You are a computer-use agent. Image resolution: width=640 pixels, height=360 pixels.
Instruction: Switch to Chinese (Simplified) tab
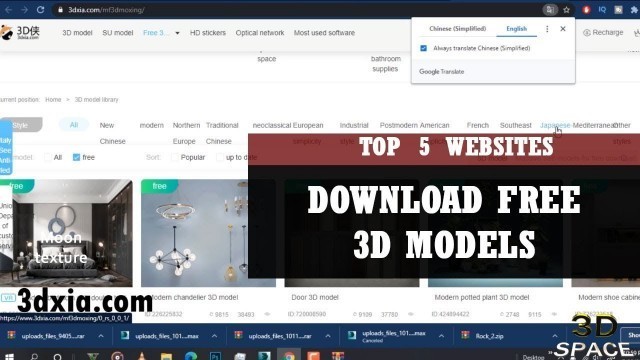458,29
